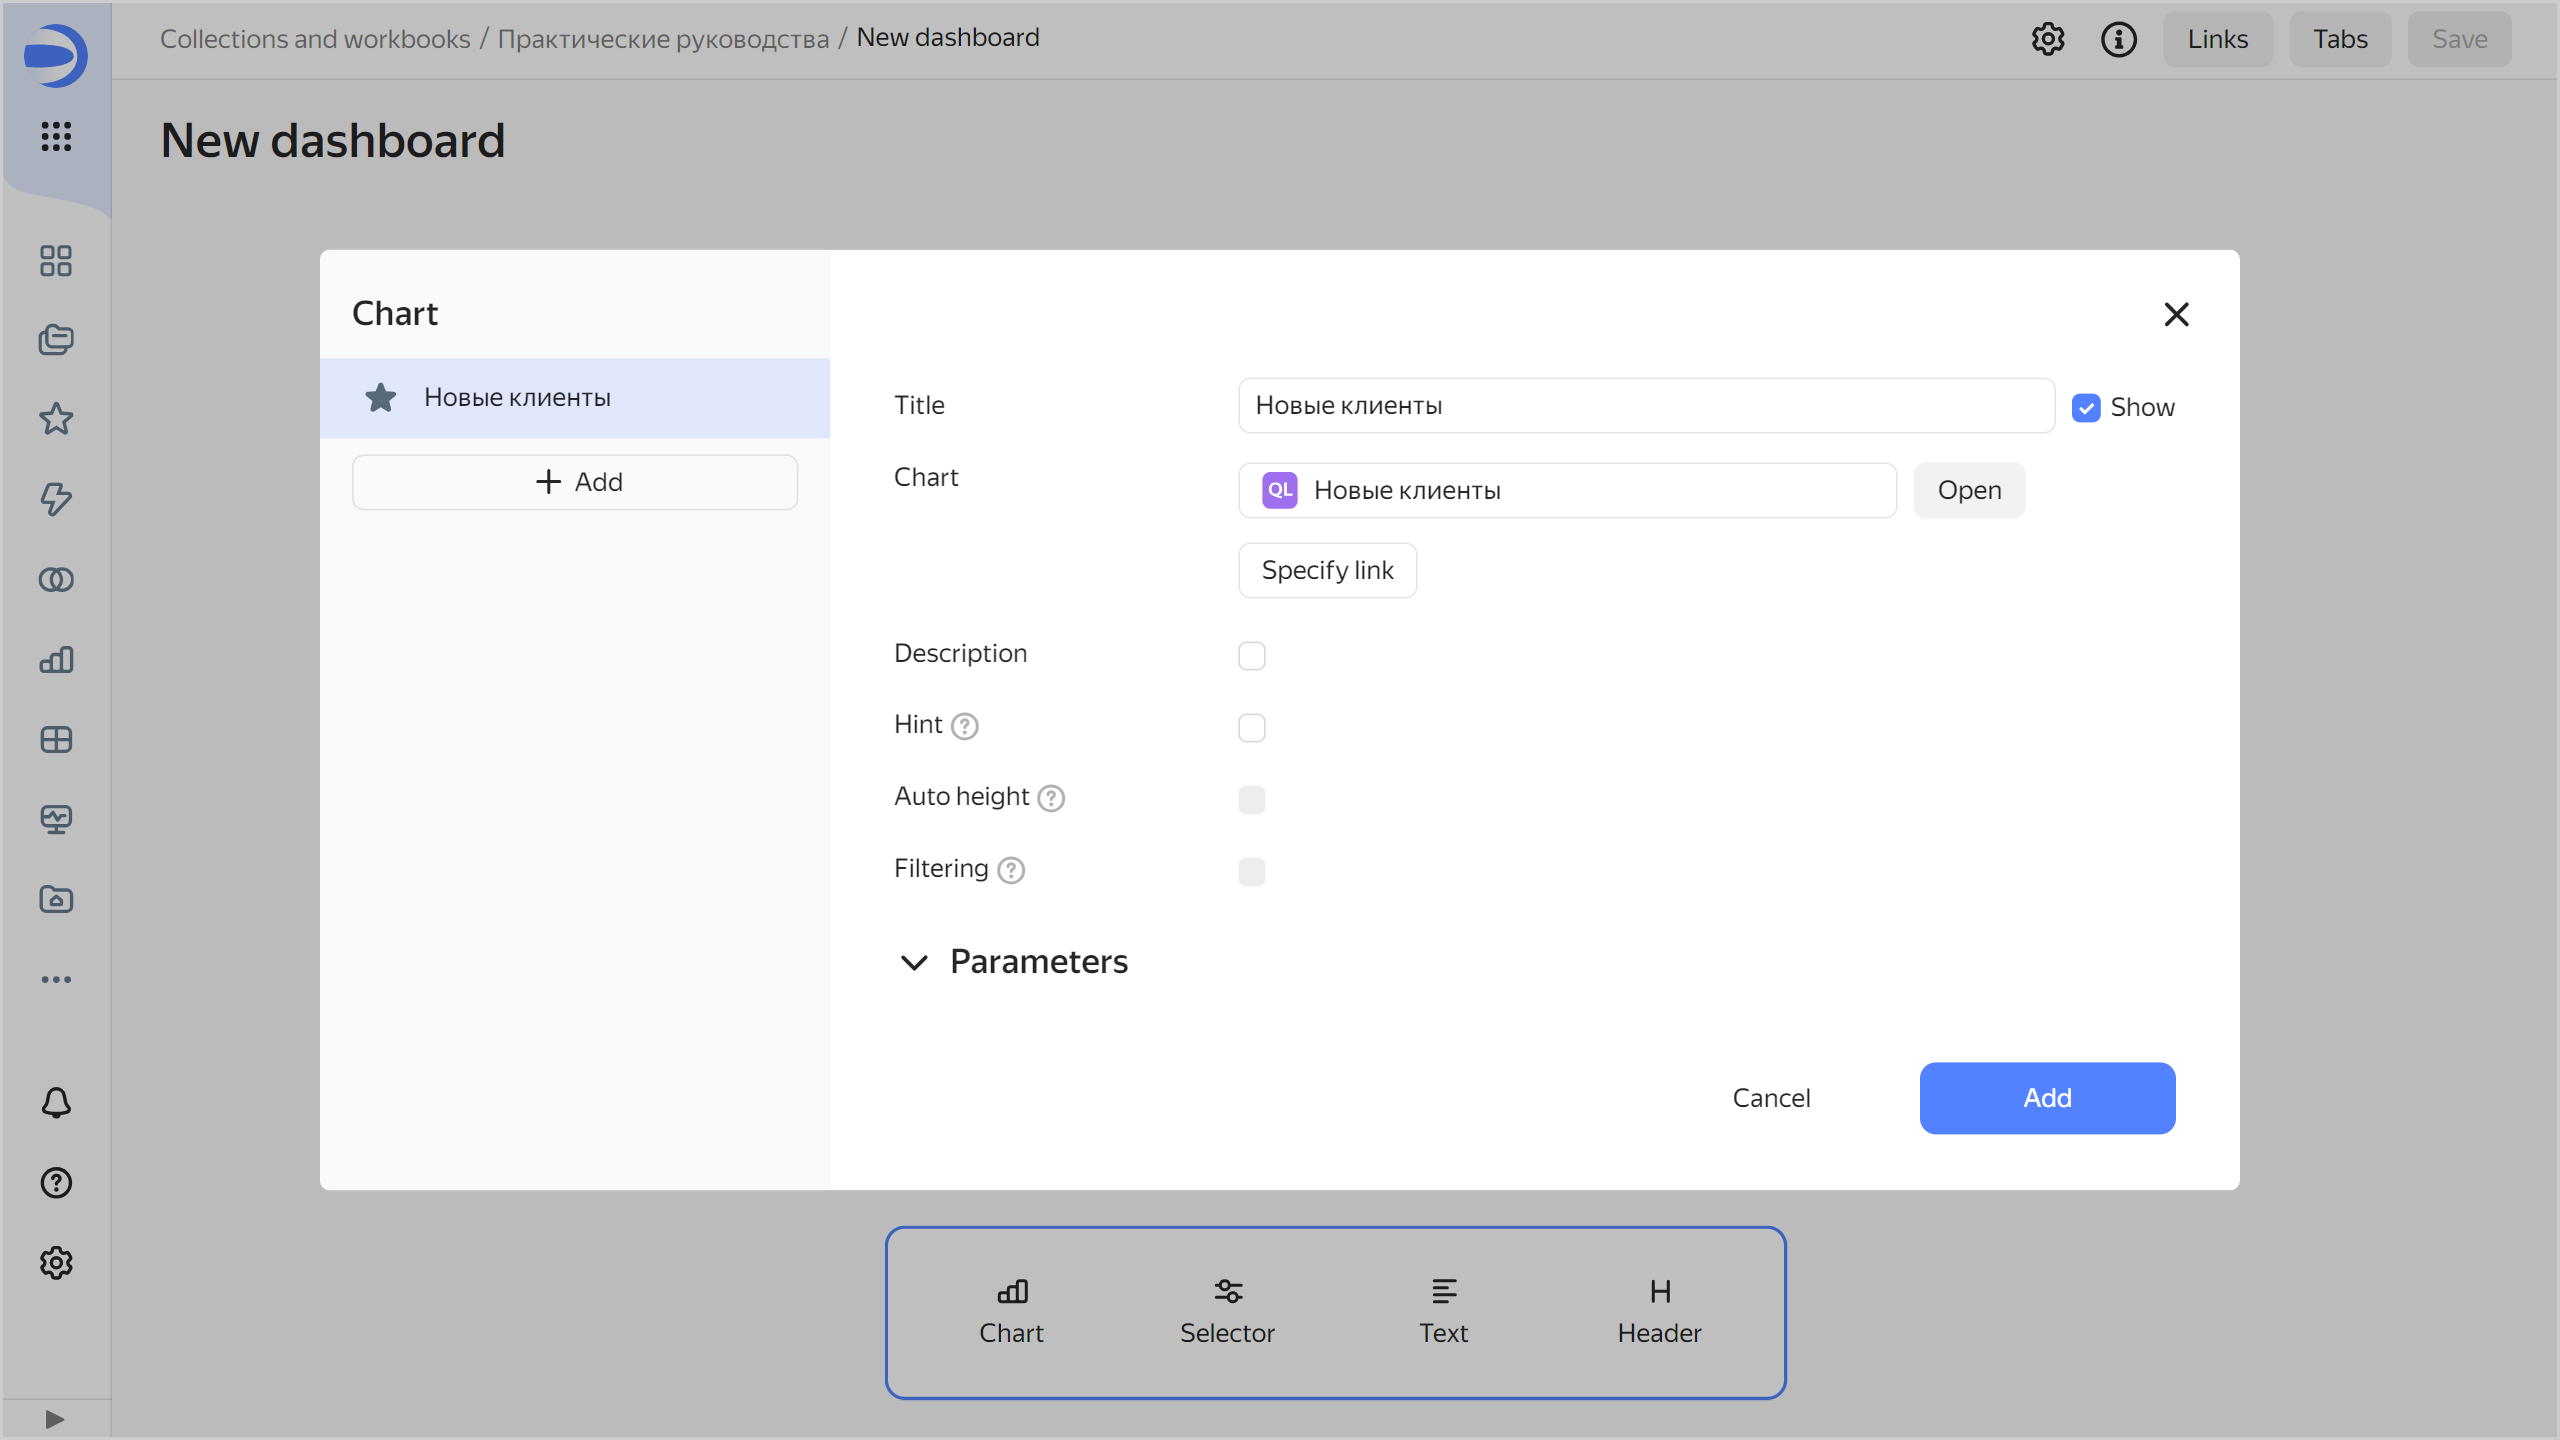The width and height of the screenshot is (2560, 1440).
Task: Open the favorites star in sidebar
Action: pyautogui.click(x=56, y=419)
